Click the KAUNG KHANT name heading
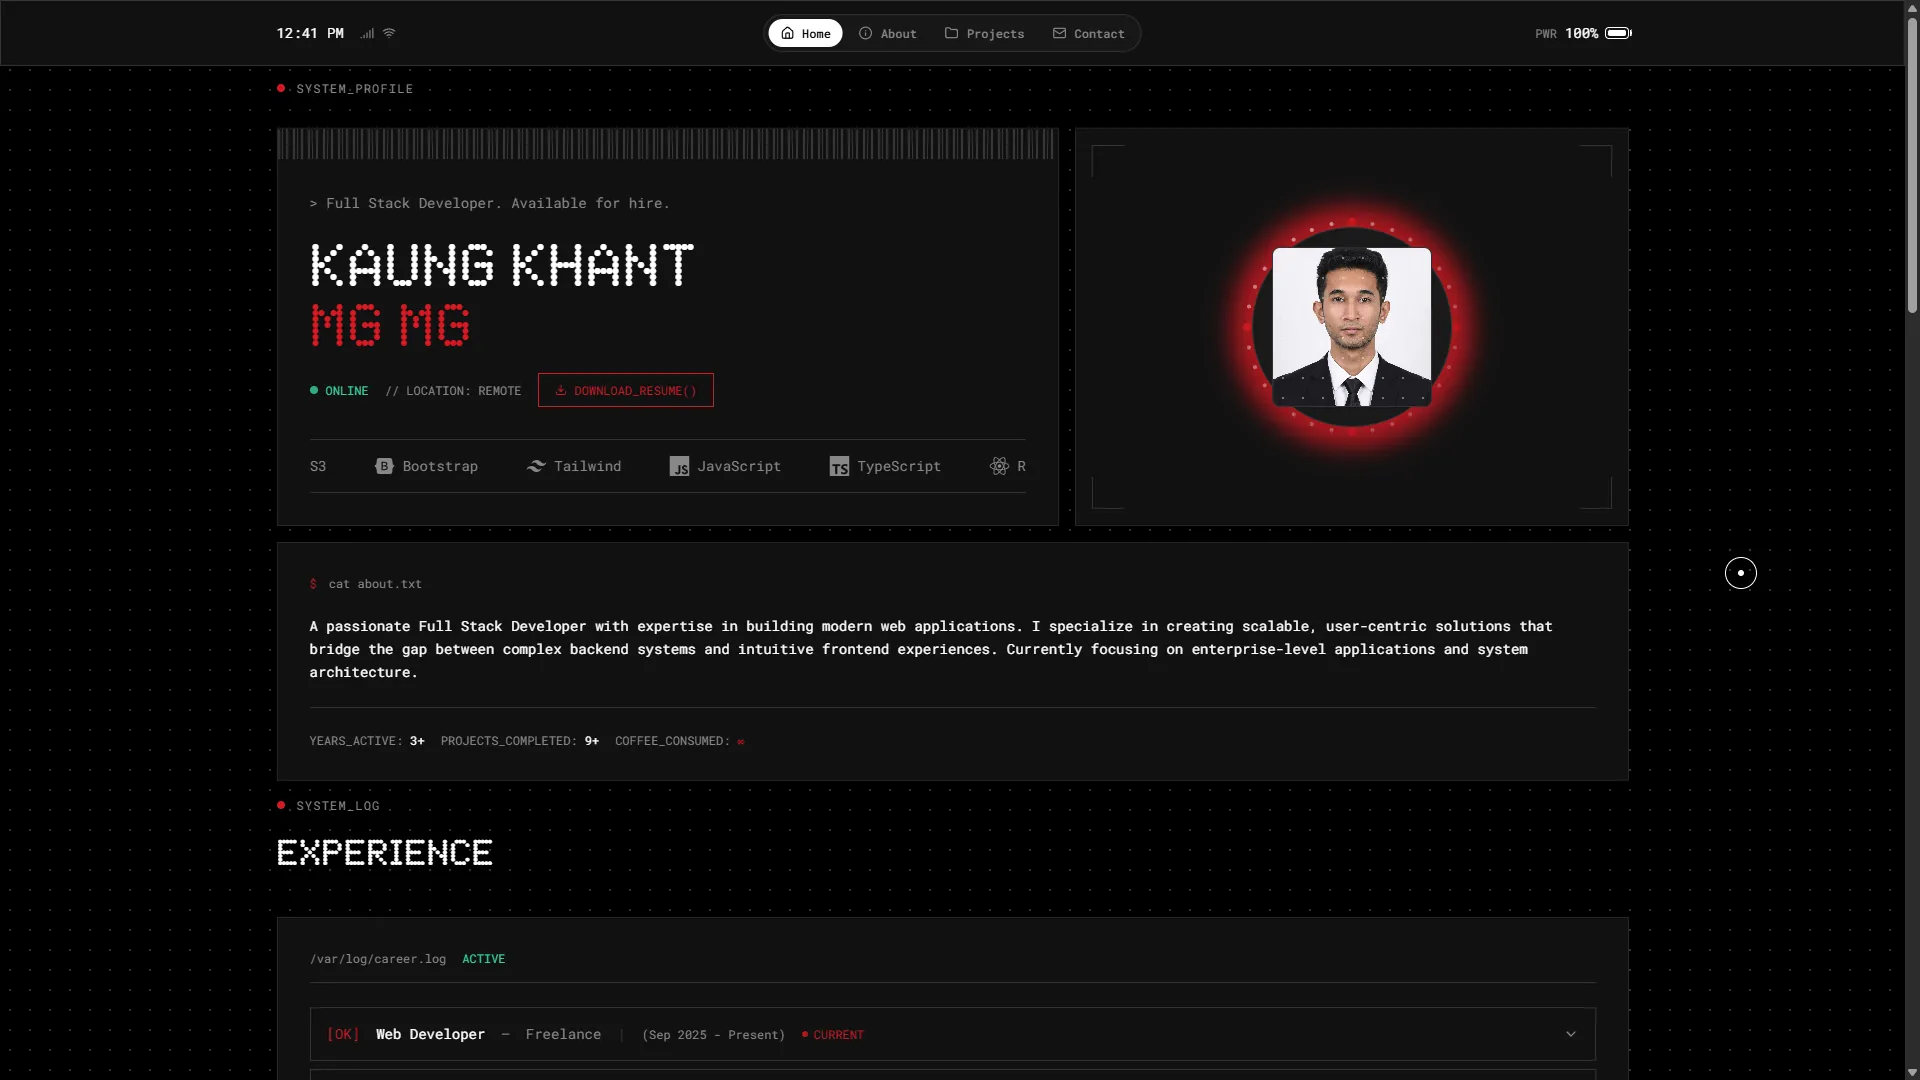Image resolution: width=1920 pixels, height=1080 pixels. [502, 265]
